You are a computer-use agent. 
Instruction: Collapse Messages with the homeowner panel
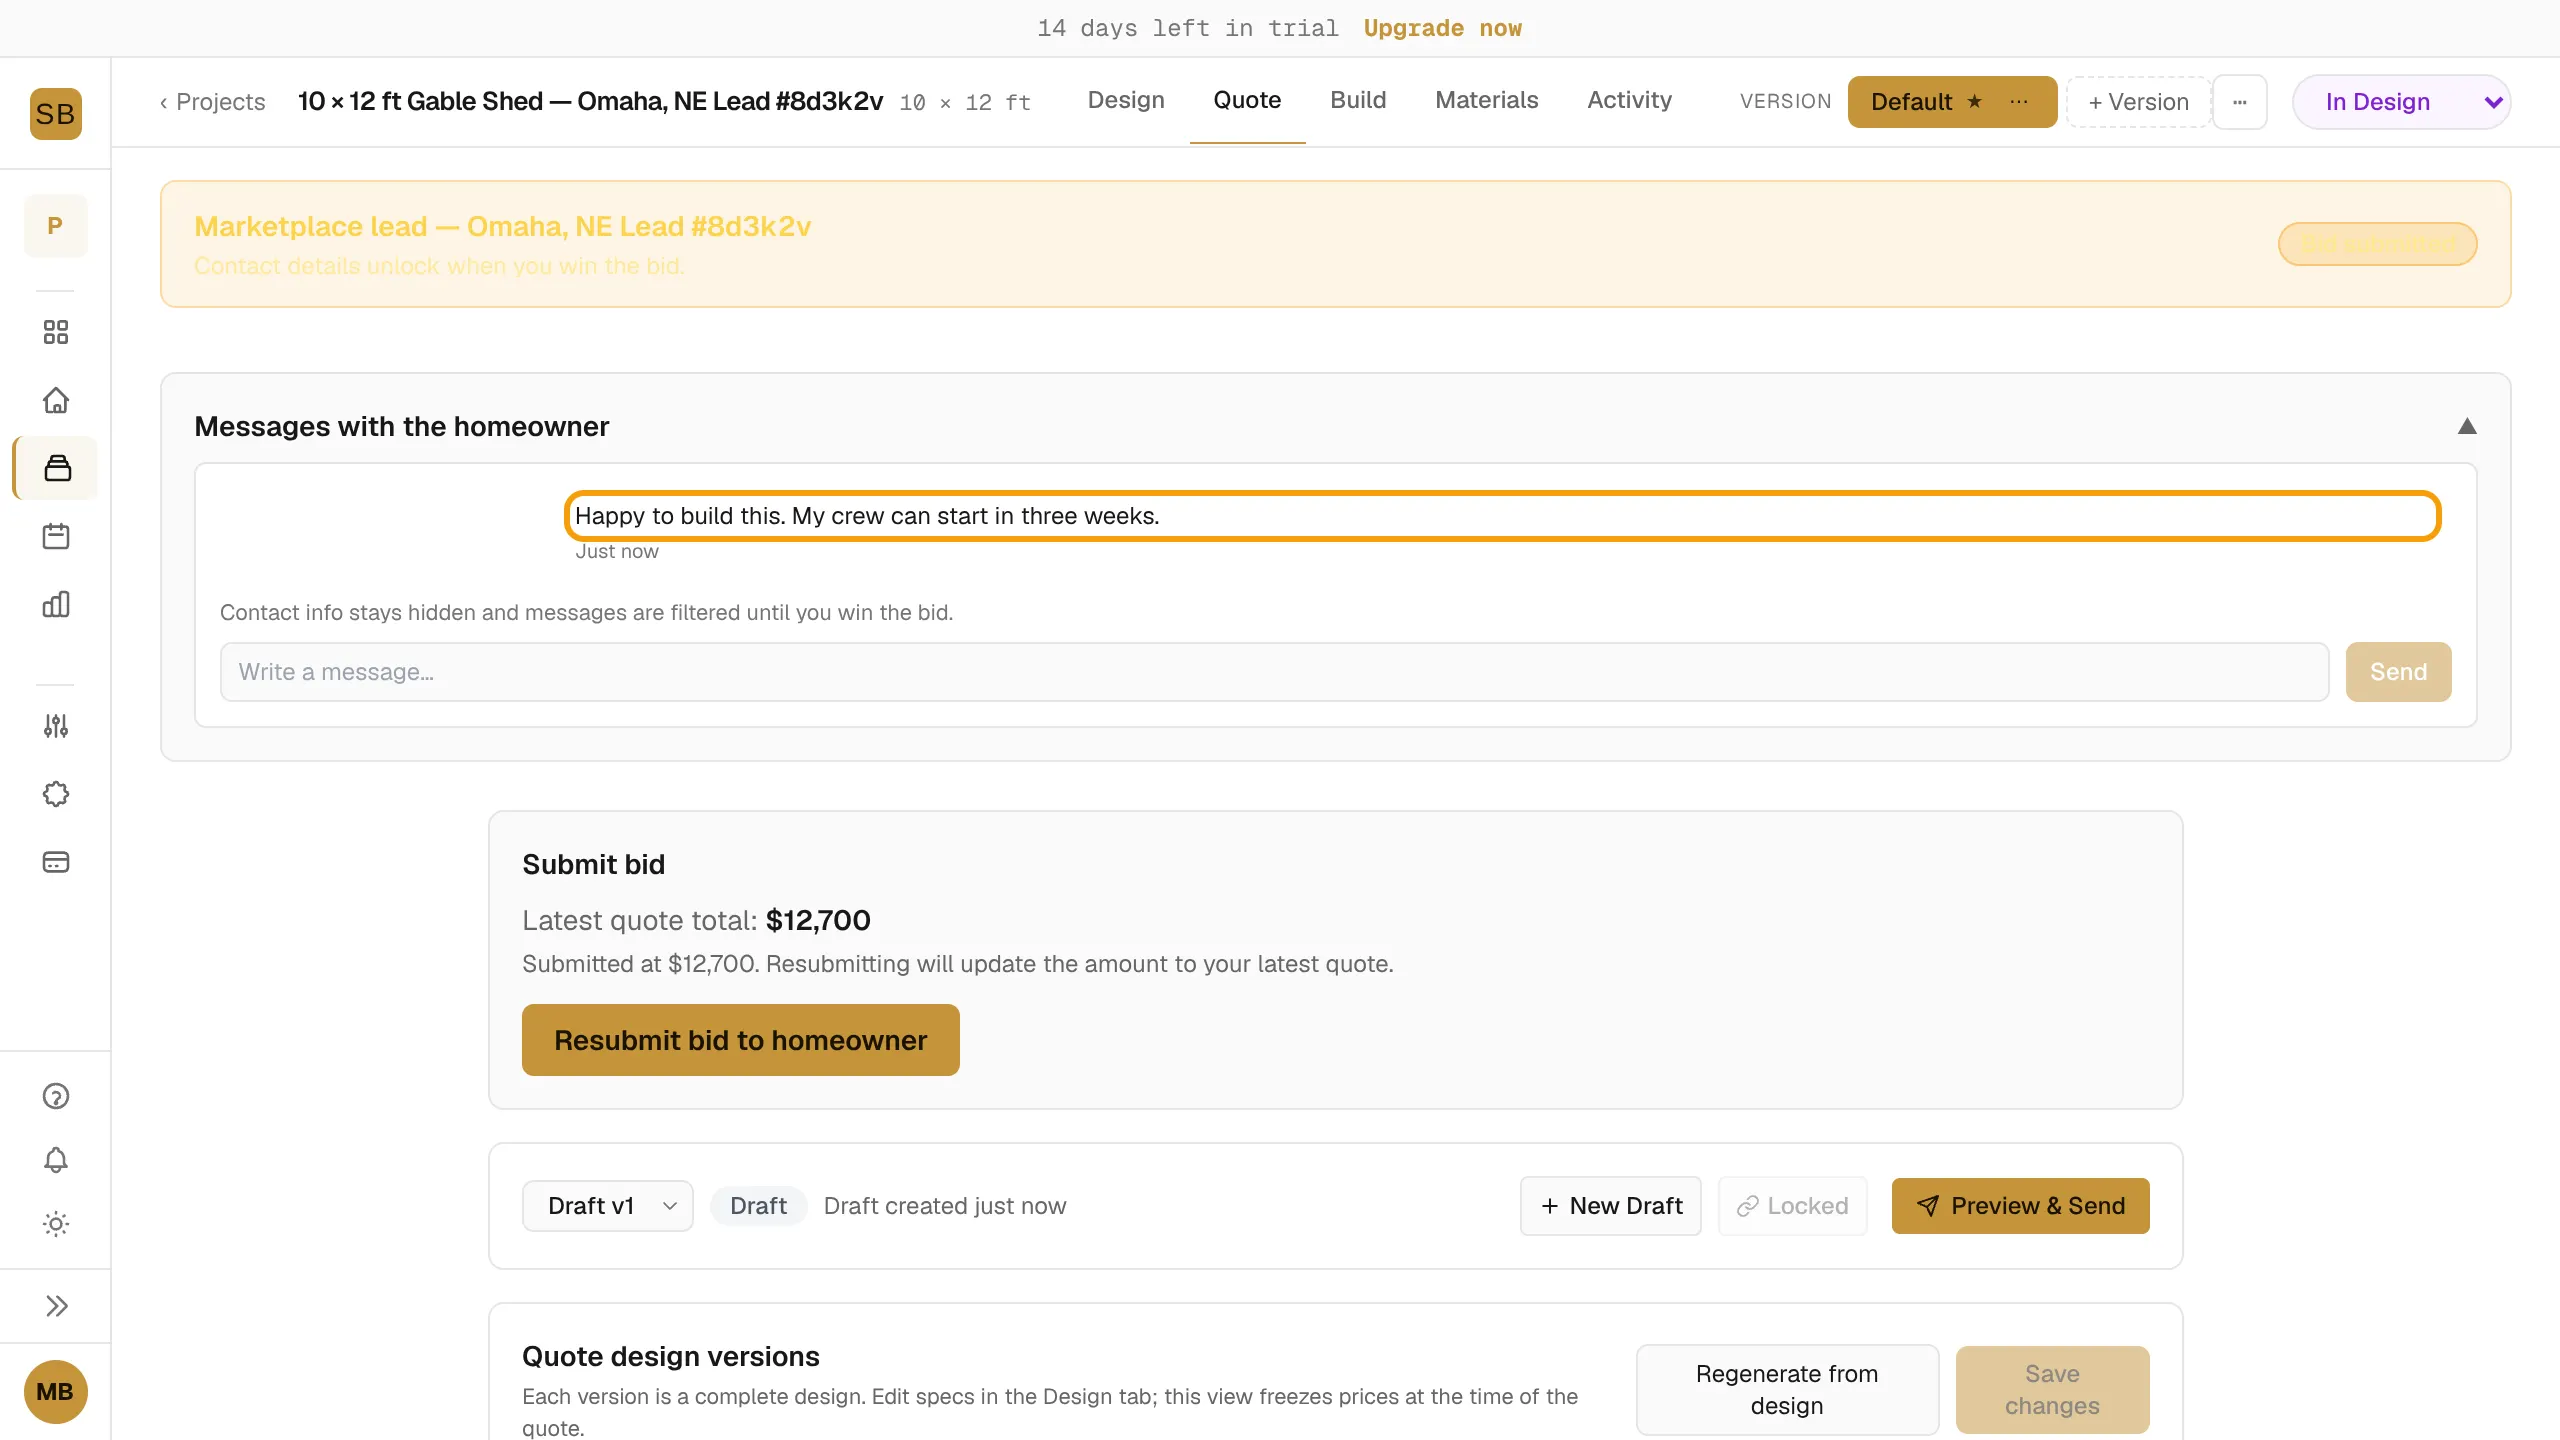coord(2467,427)
